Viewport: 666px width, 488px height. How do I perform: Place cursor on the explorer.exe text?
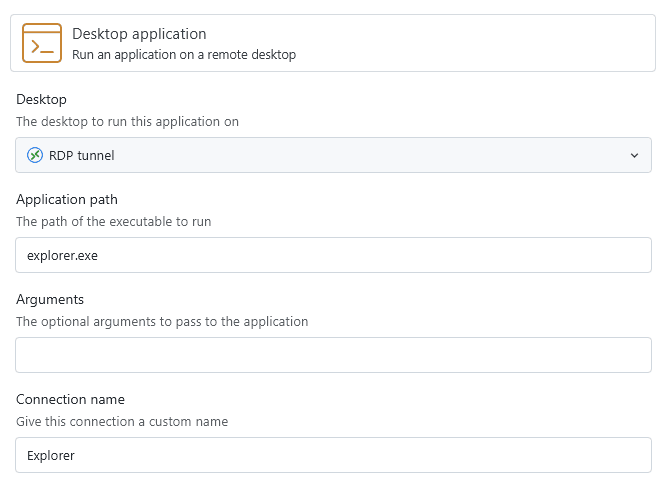pyautogui.click(x=62, y=255)
